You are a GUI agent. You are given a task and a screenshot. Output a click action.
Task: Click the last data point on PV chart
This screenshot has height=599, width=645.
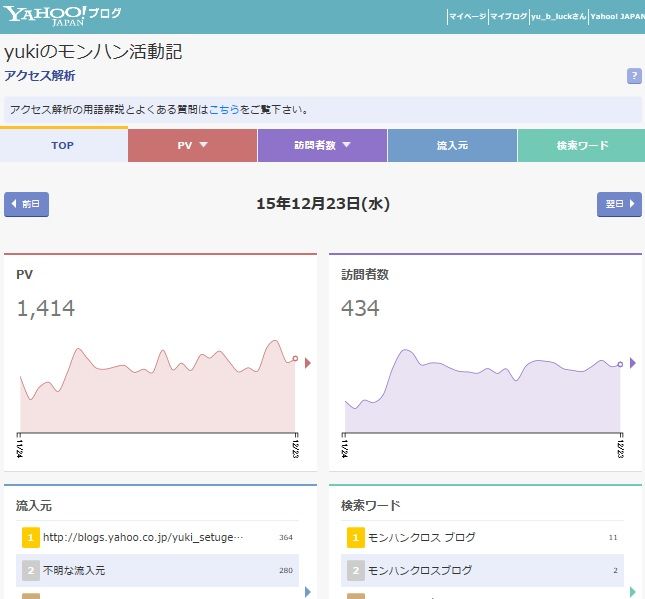pos(295,359)
